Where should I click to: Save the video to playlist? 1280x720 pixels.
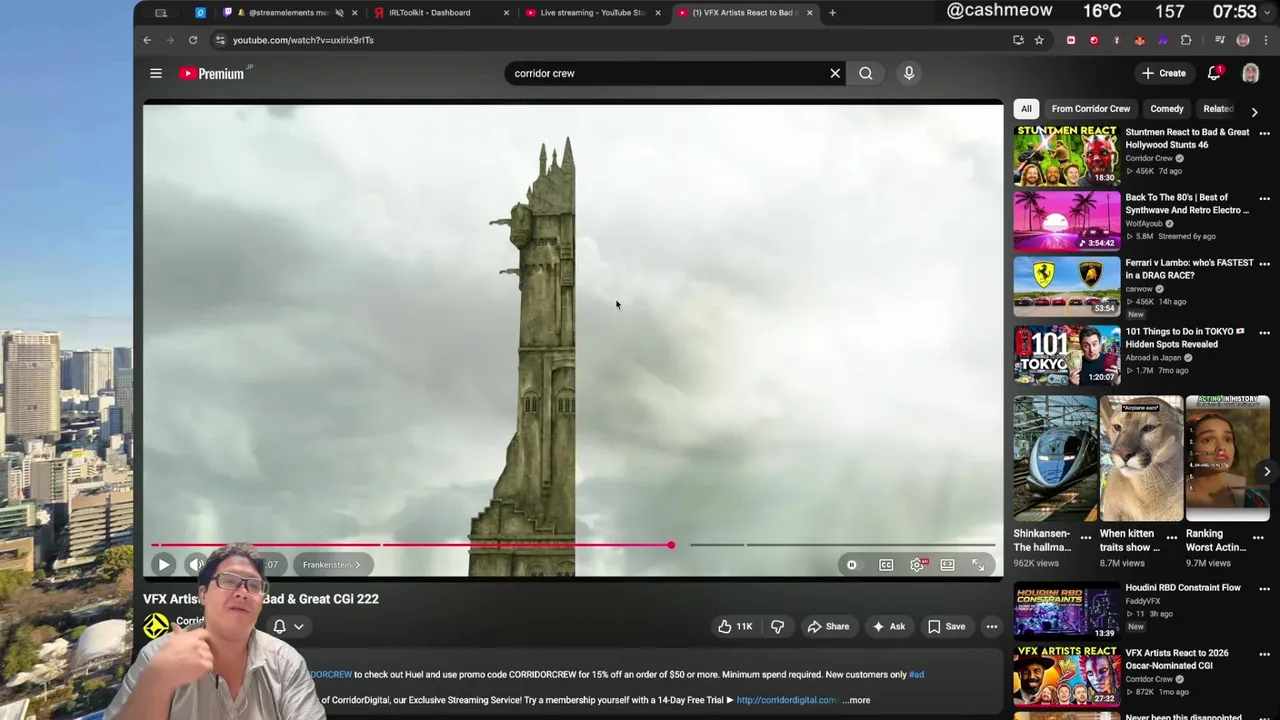[946, 627]
